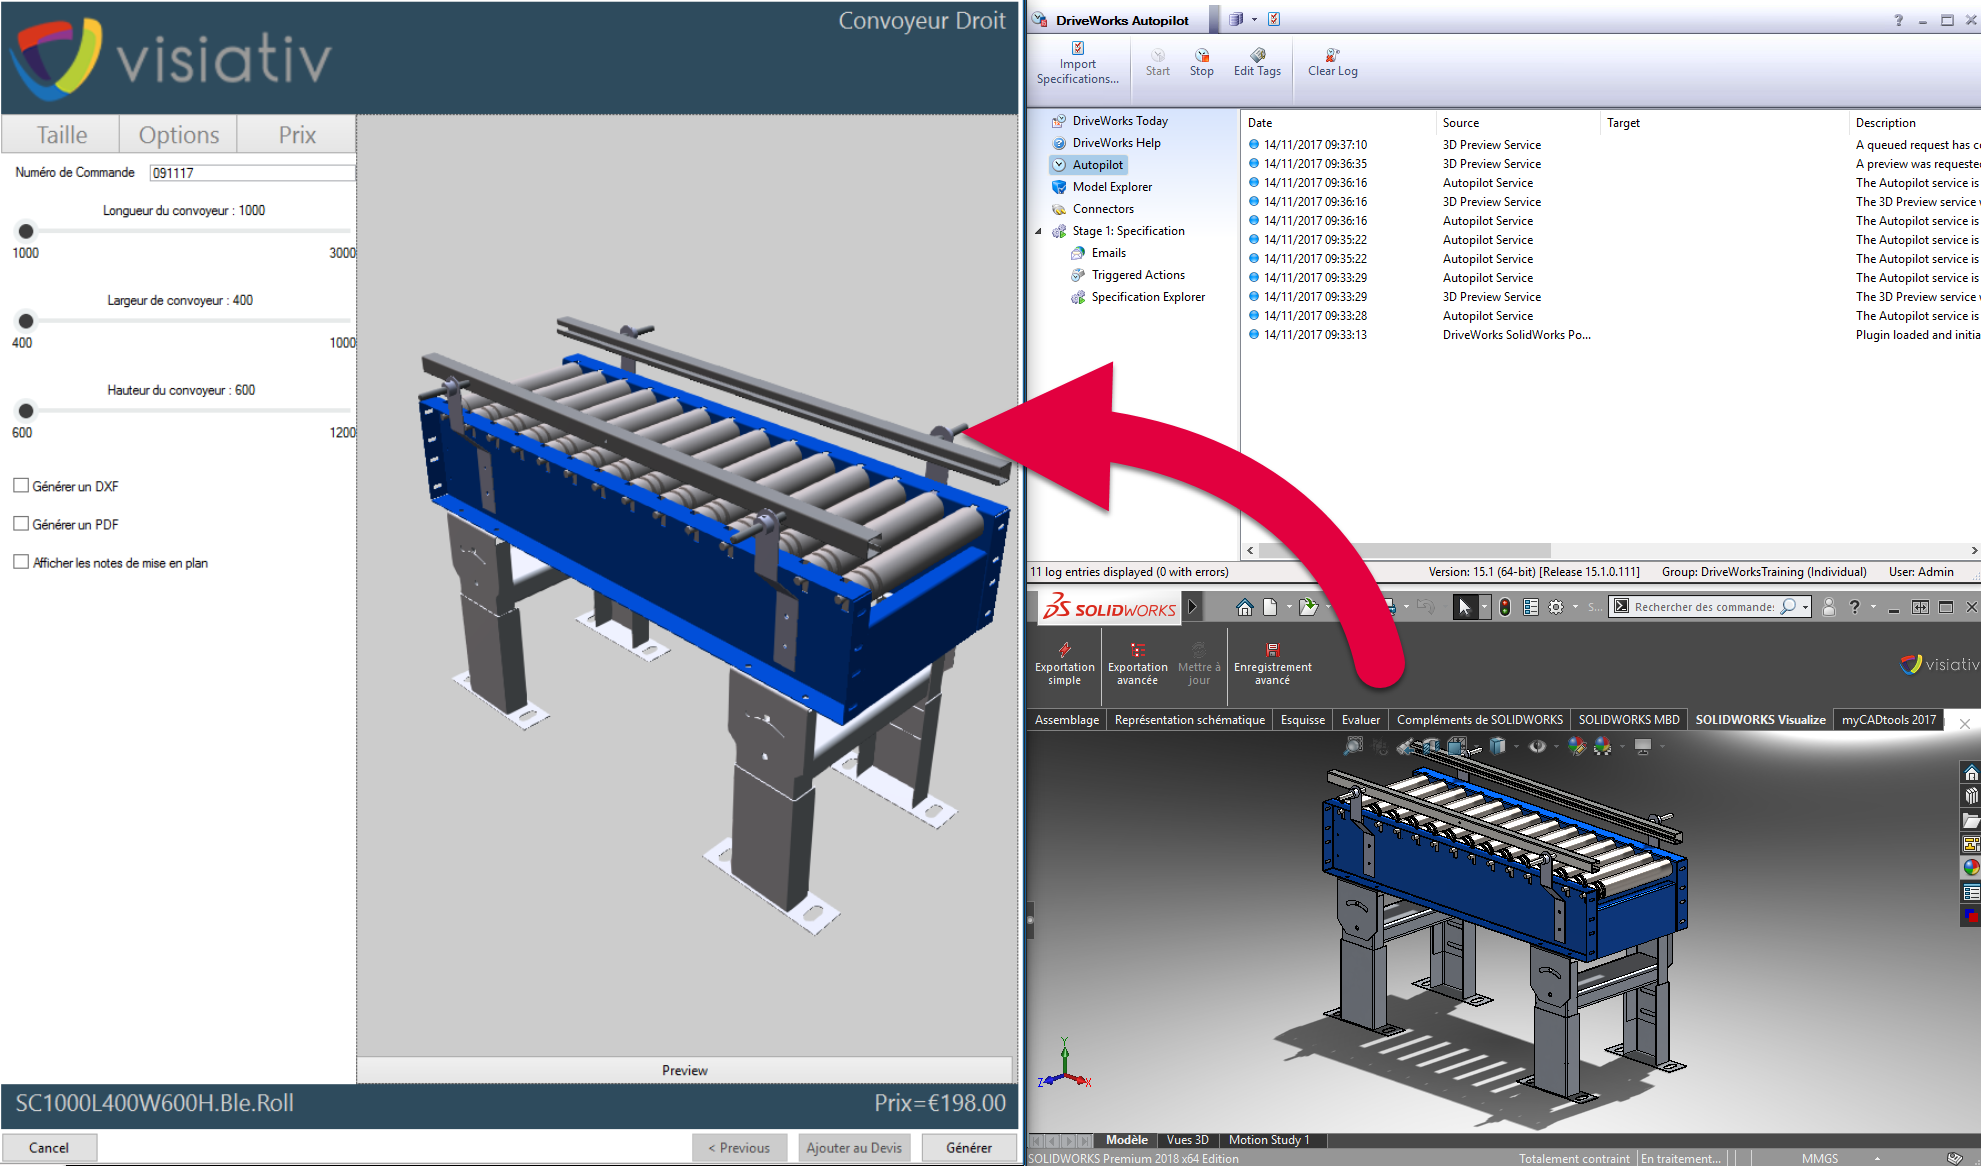Open dropdown next to Select cursor tool
The width and height of the screenshot is (1981, 1166).
tap(1484, 607)
